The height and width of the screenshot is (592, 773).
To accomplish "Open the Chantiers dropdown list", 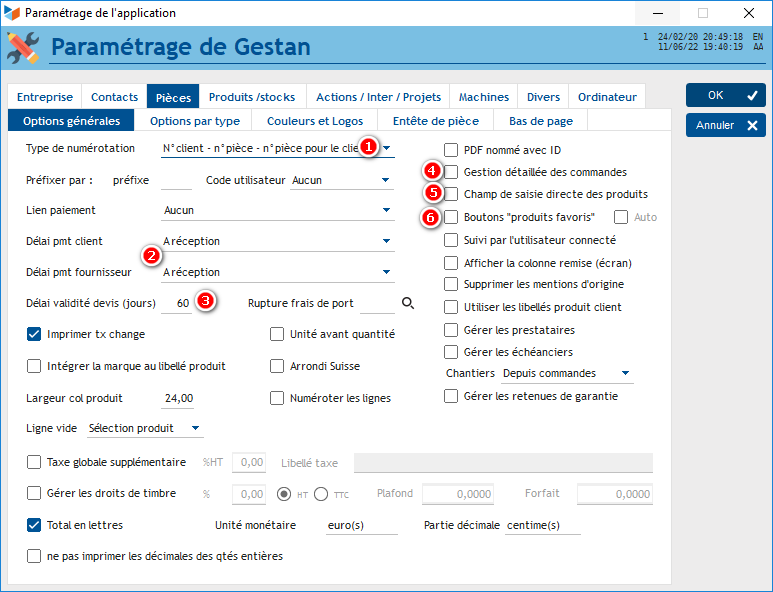I will click(x=625, y=374).
